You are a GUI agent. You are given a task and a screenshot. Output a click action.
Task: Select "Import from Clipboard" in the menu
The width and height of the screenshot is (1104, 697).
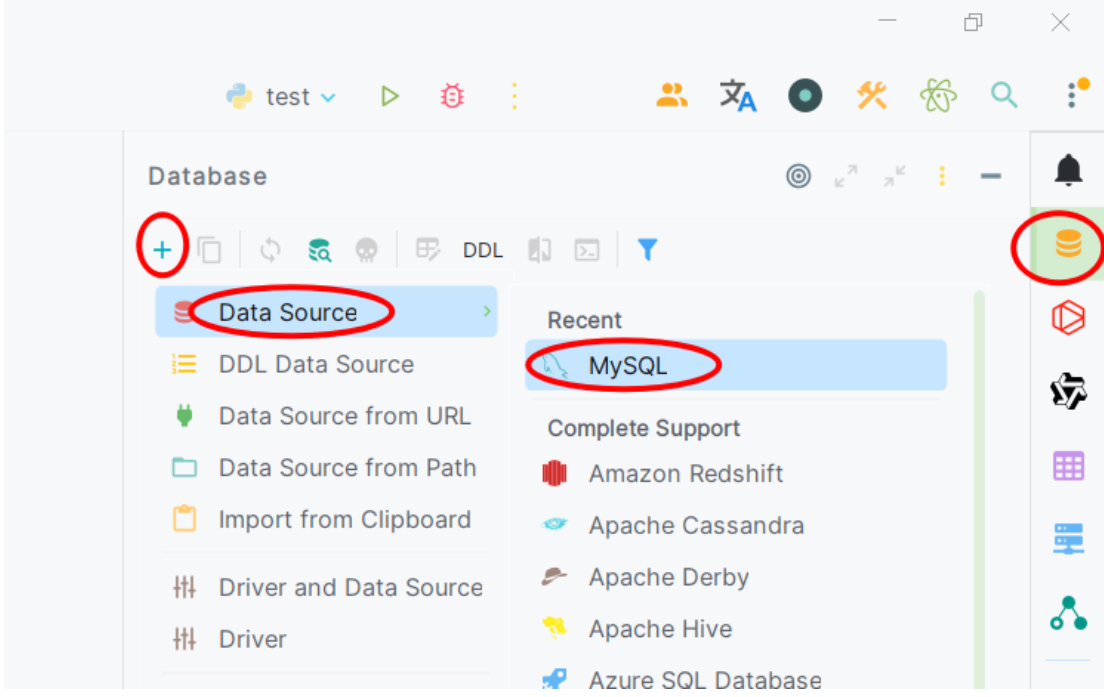345,519
